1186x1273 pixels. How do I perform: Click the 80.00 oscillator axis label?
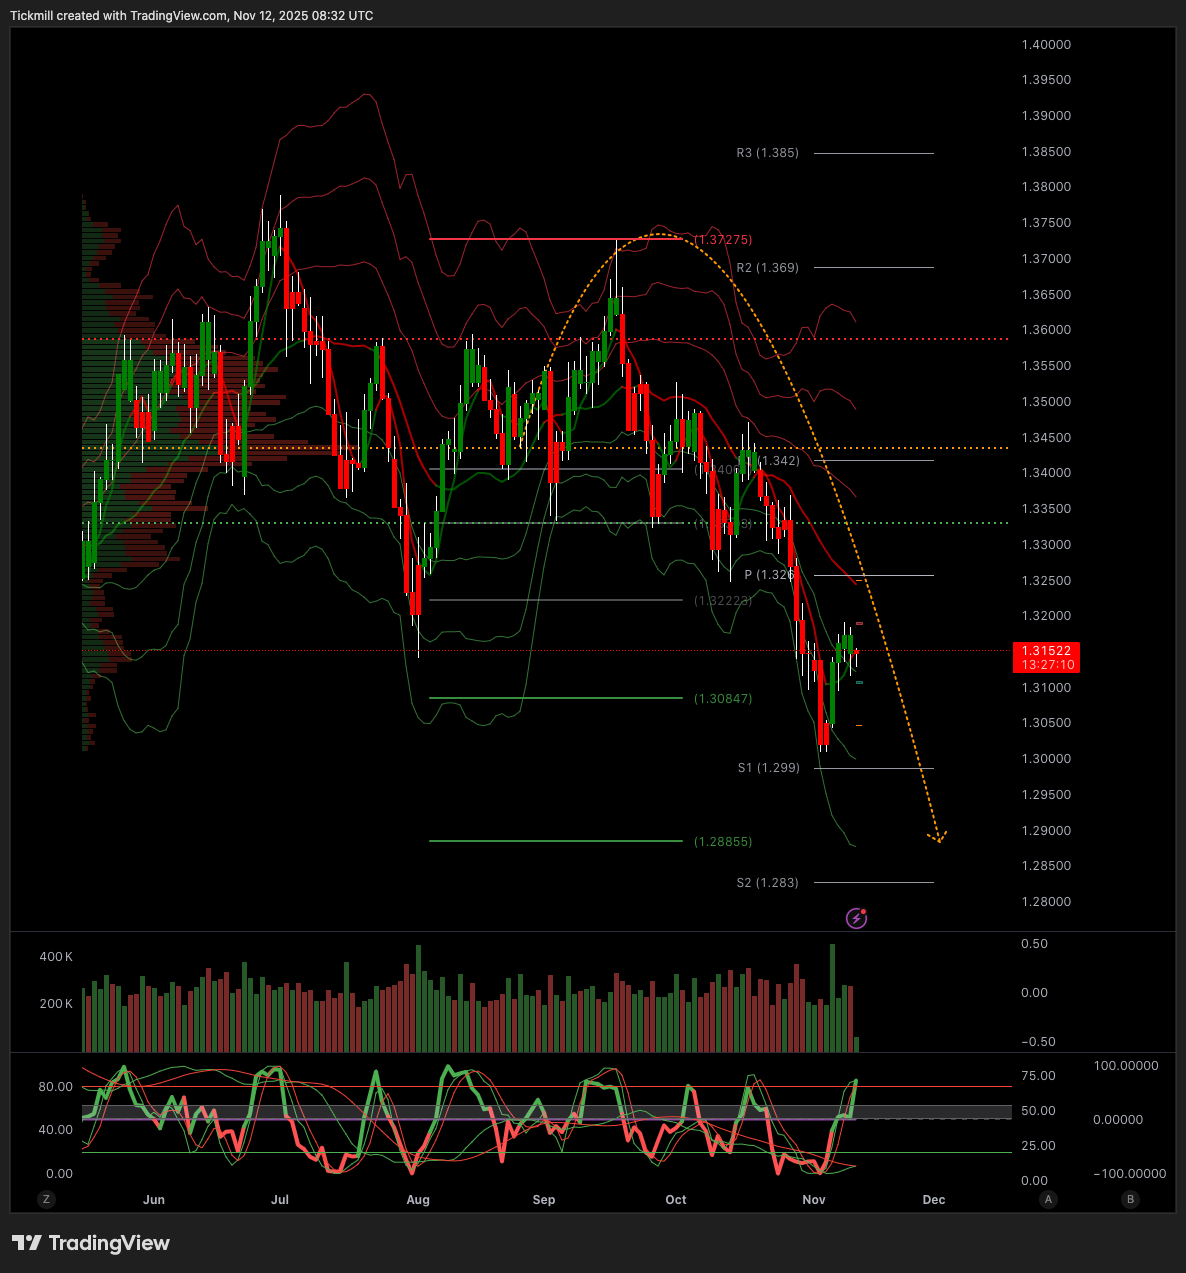56,1087
